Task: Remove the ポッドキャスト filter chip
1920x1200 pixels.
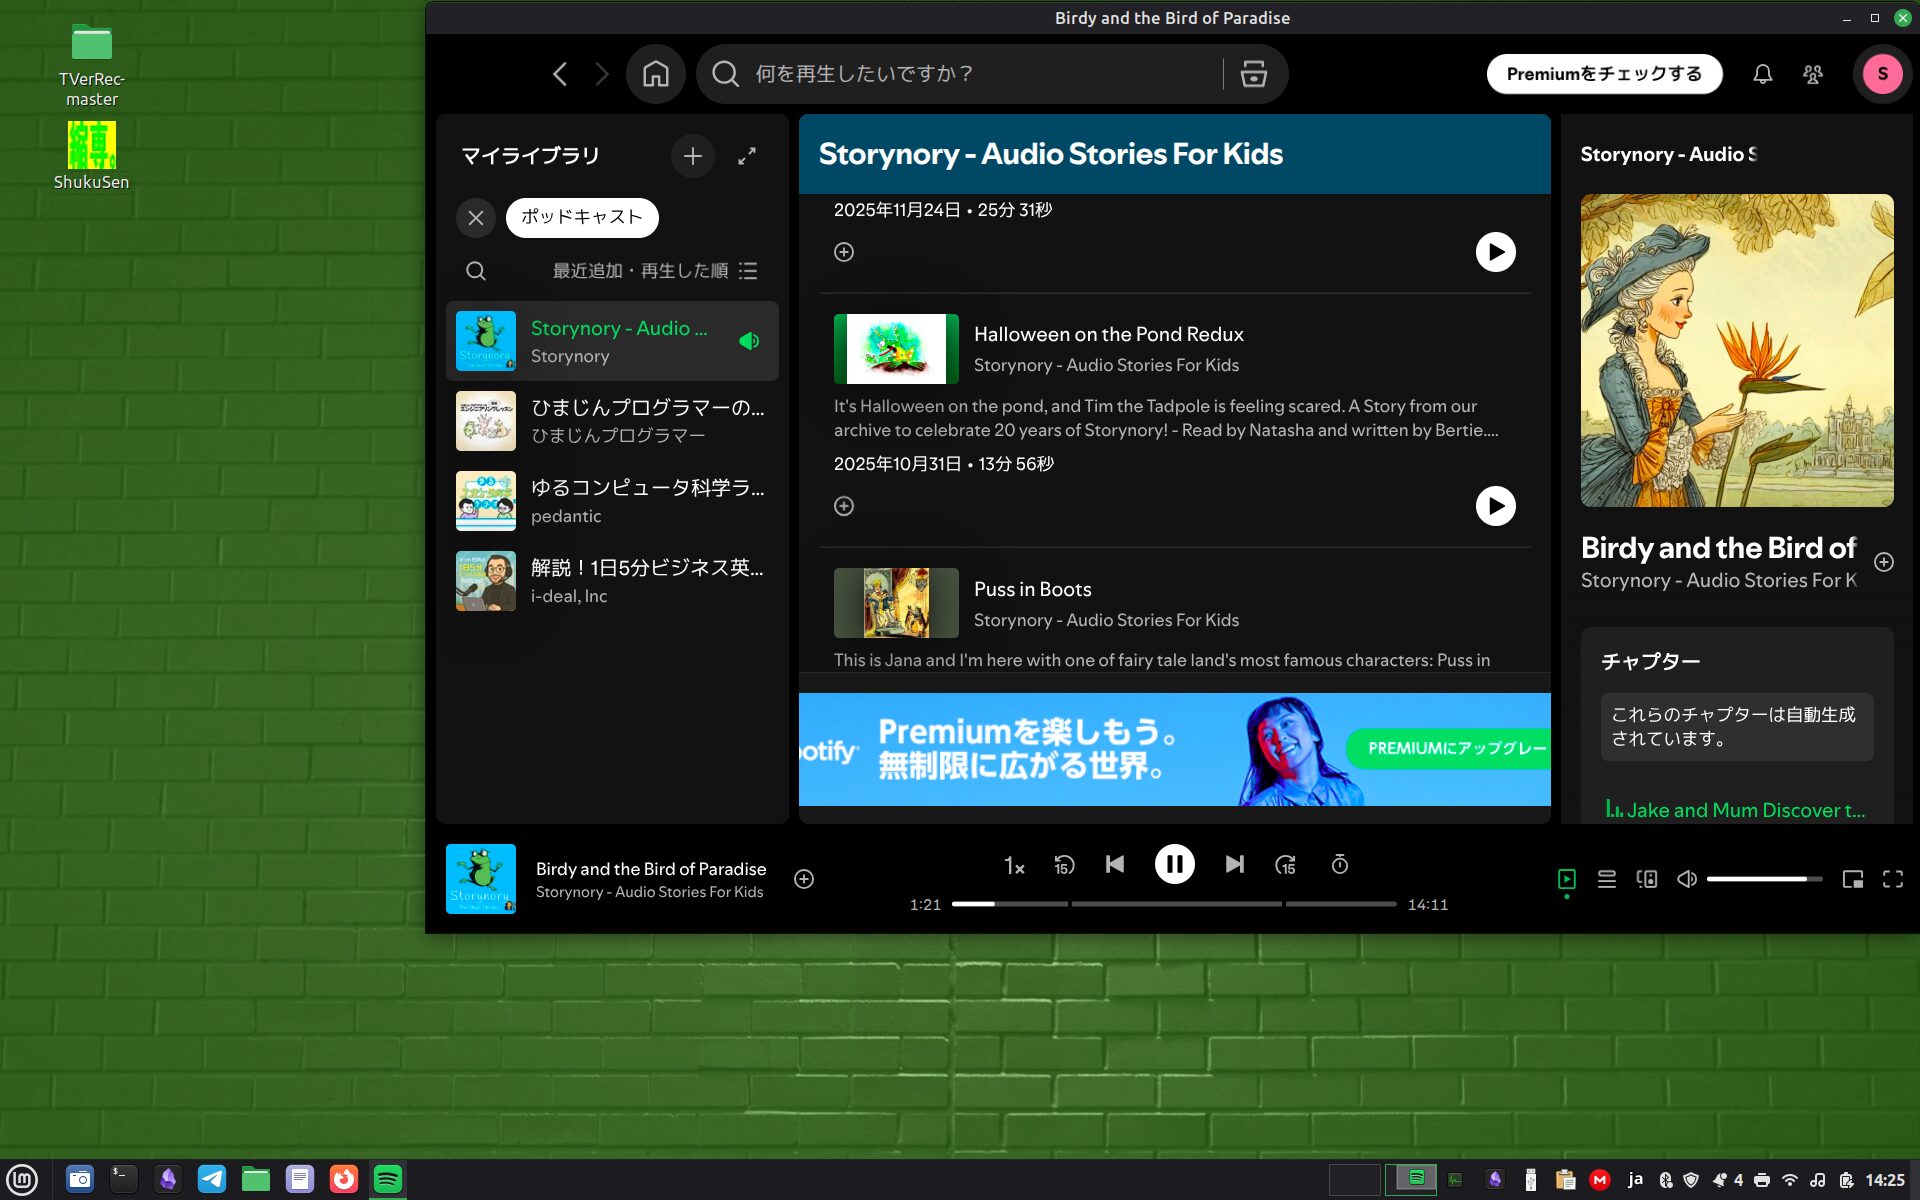Action: [x=476, y=217]
